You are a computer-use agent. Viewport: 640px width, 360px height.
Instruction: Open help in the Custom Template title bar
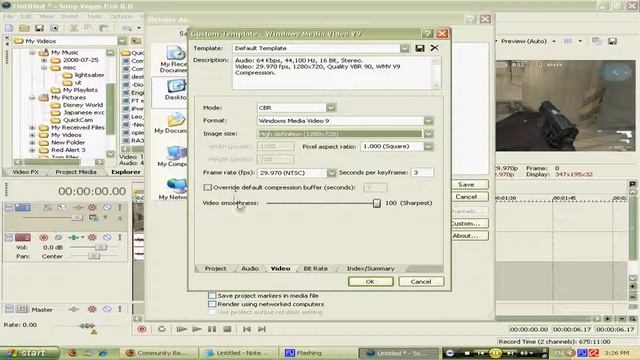pyautogui.click(x=427, y=33)
